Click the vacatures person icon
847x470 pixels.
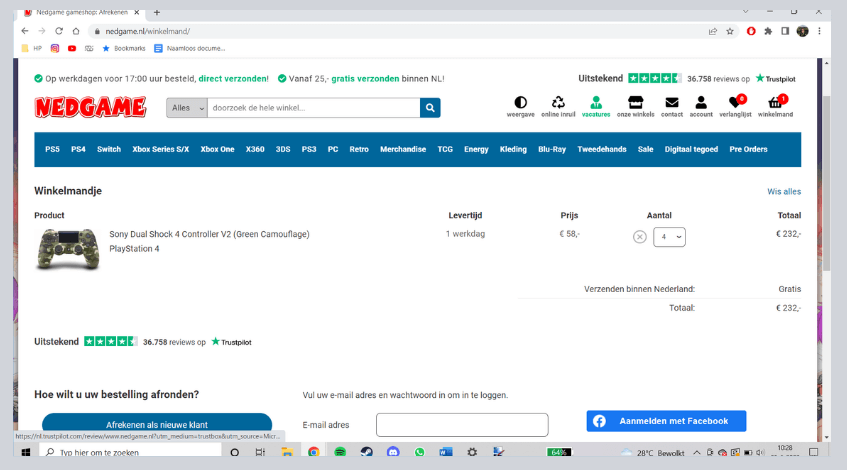(x=596, y=103)
